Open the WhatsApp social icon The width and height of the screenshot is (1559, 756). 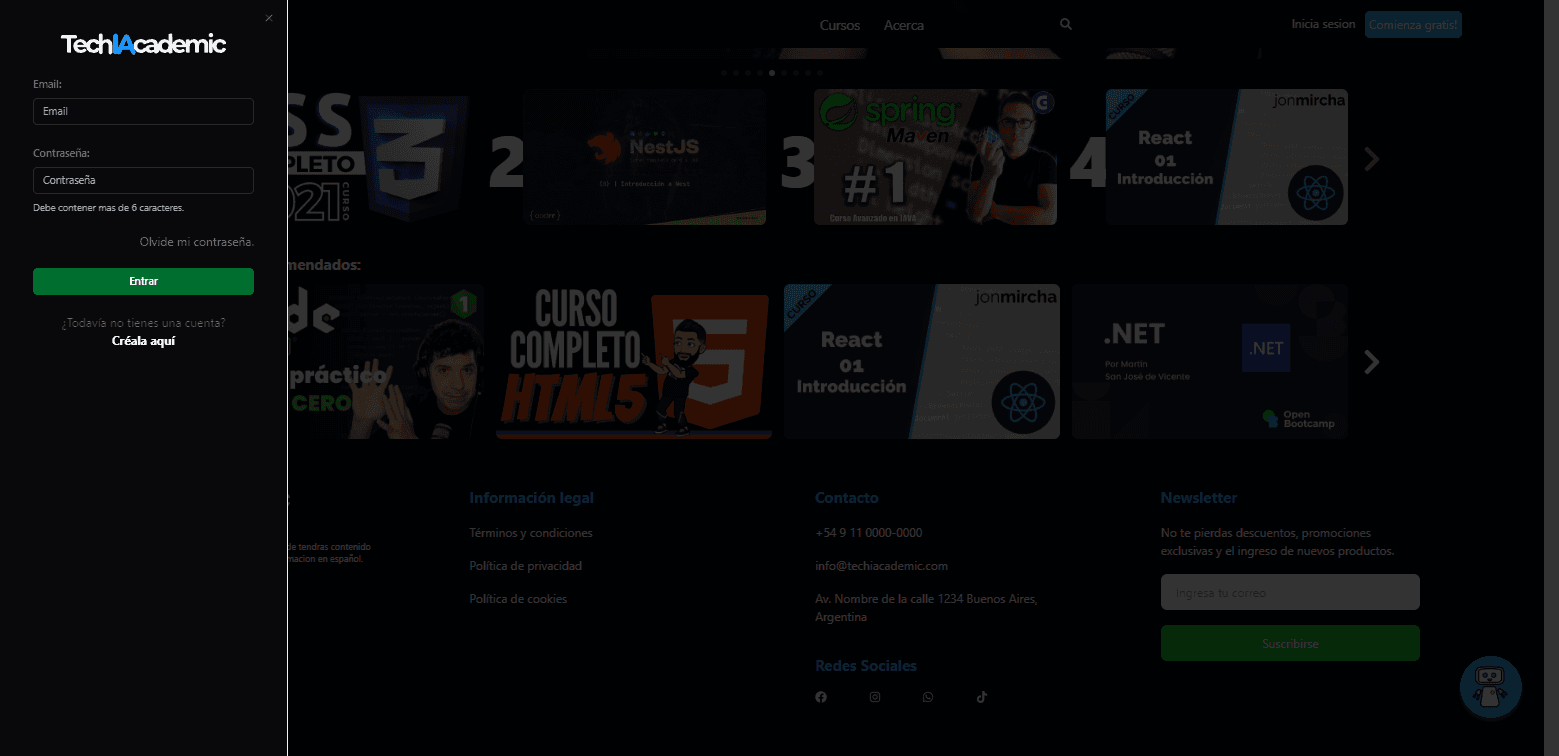click(x=928, y=697)
